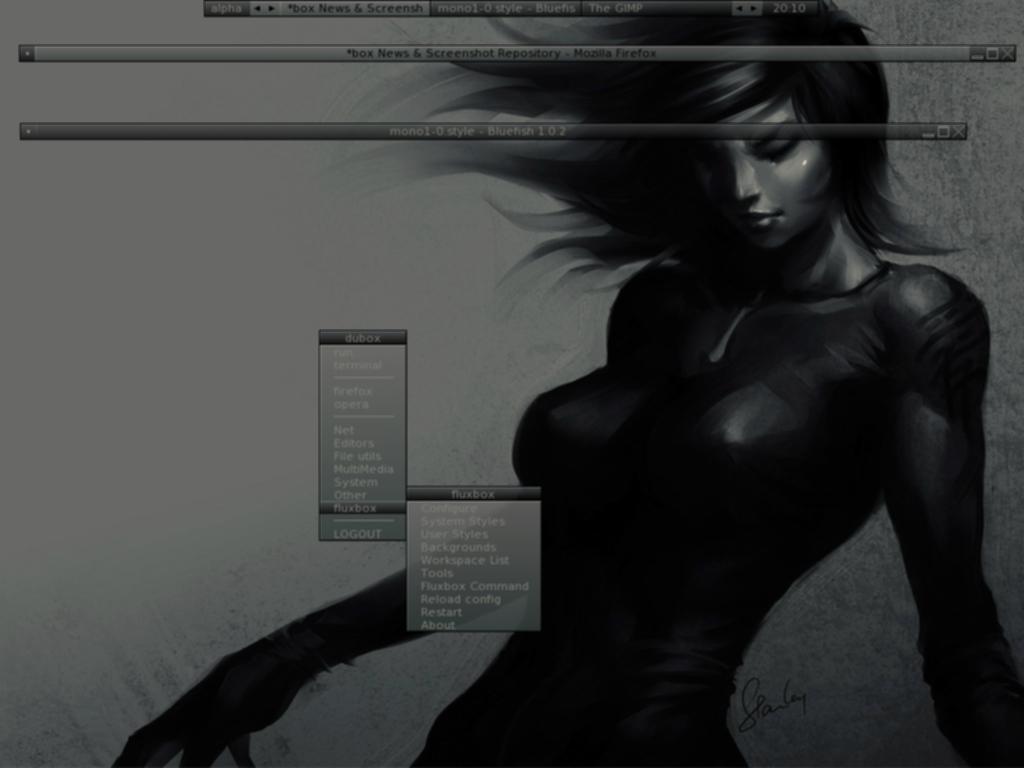Click About in fluxbox submenu
The width and height of the screenshot is (1024, 768).
click(x=473, y=625)
